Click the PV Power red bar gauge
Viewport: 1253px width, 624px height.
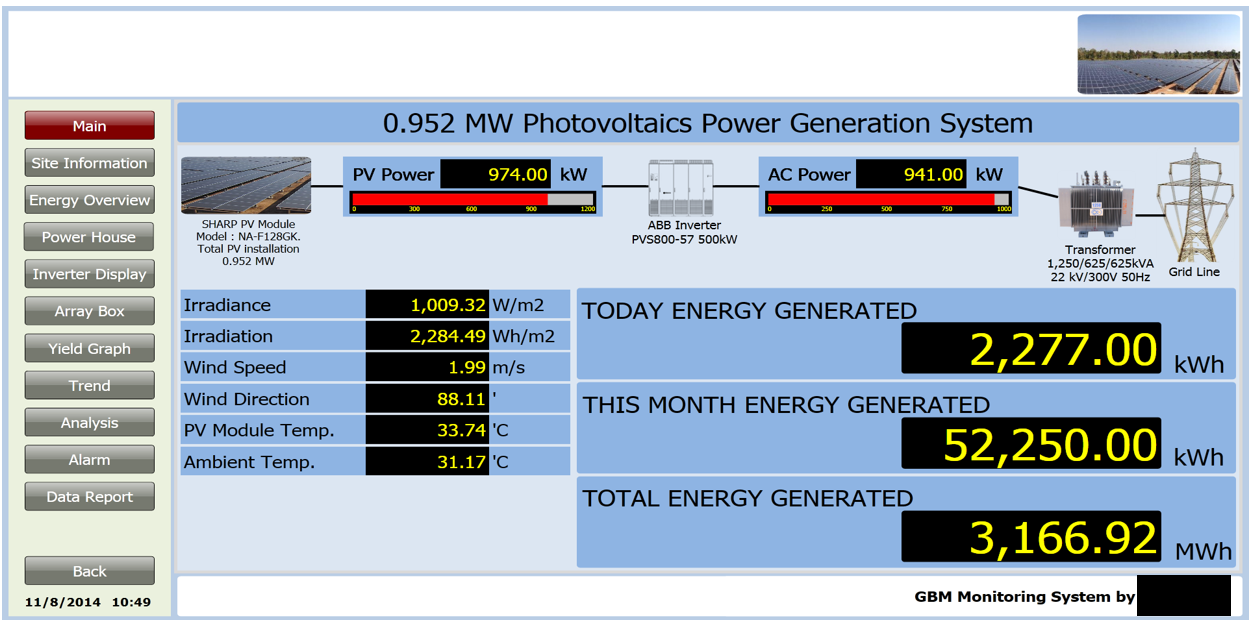473,201
